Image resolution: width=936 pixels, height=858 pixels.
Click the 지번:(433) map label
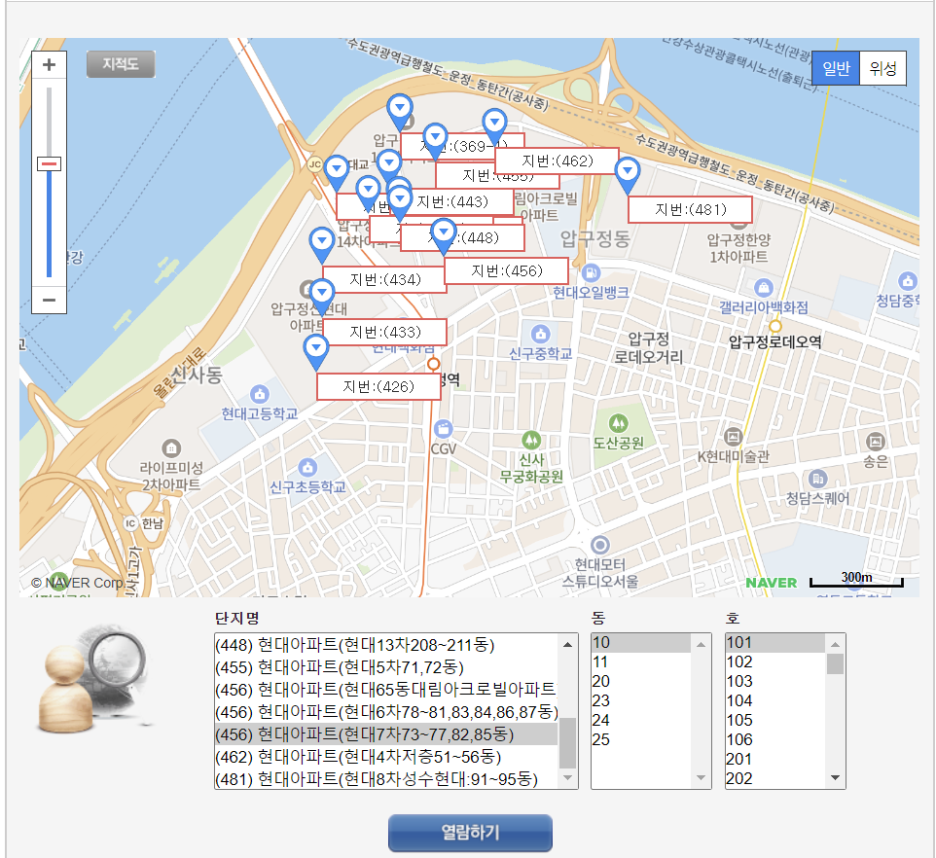click(x=384, y=332)
